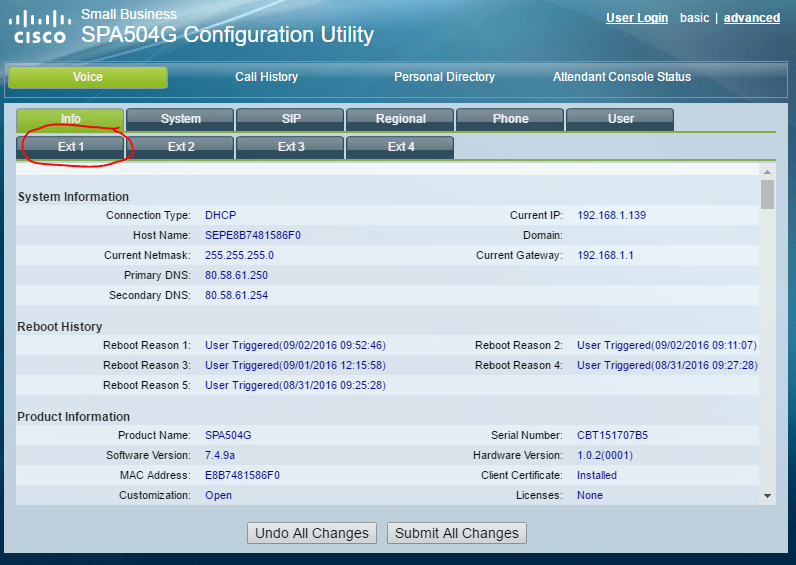Click Hardware Version value 1.0.2(0001)
The image size is (796, 565).
pyautogui.click(x=605, y=455)
